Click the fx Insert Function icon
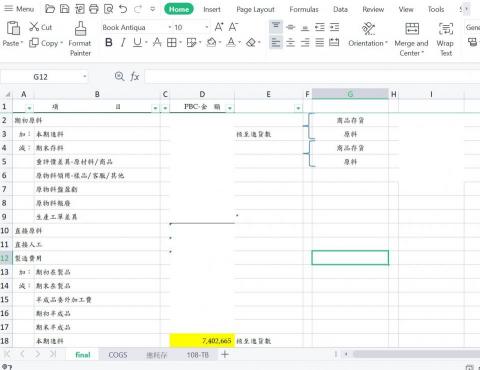480x370 pixels. coord(135,77)
